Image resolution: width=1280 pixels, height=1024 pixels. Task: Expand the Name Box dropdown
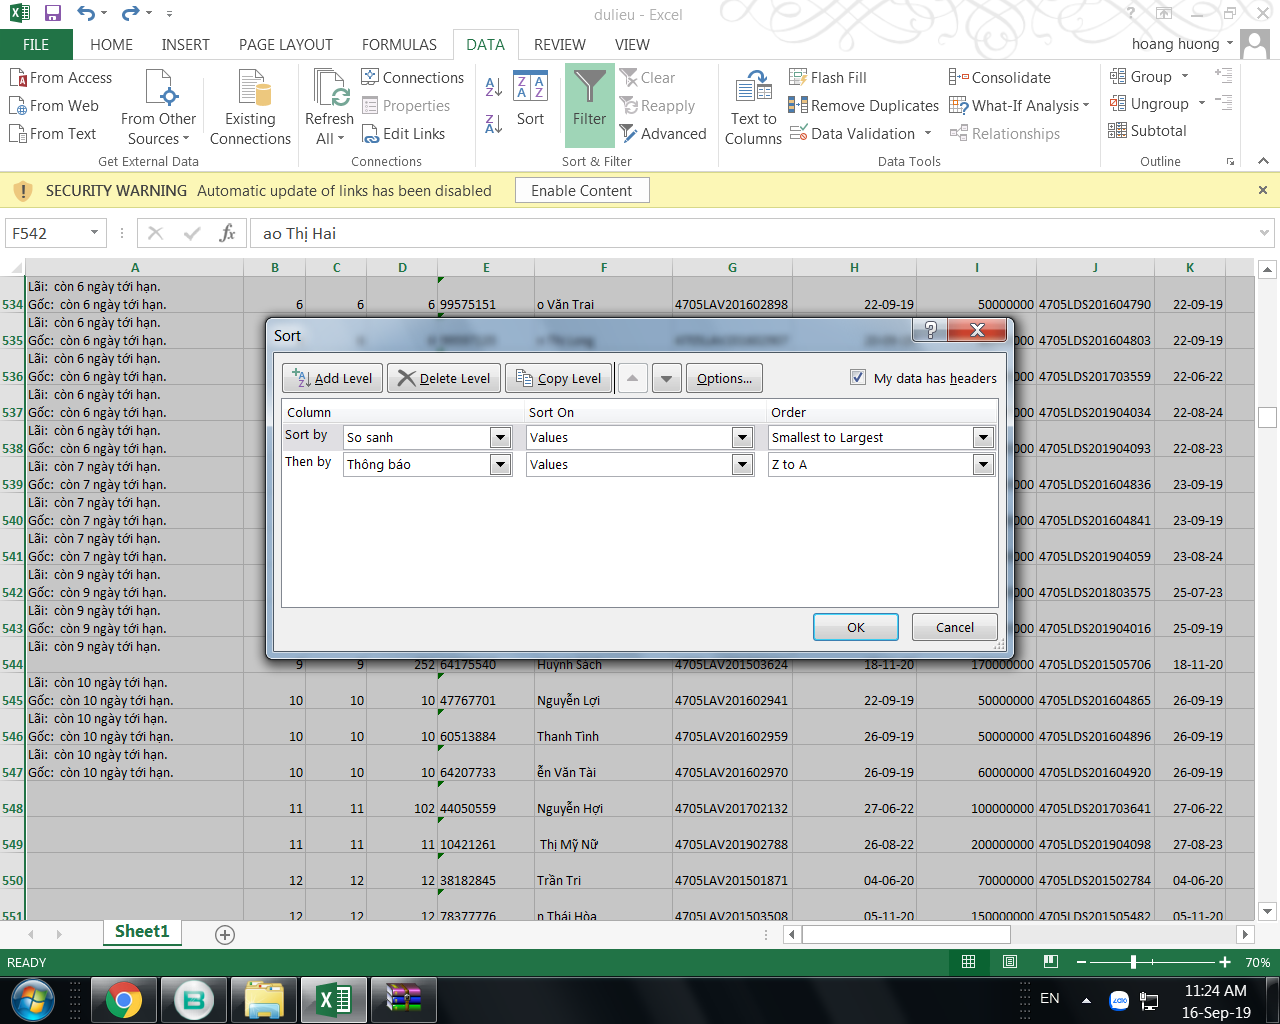coord(95,233)
